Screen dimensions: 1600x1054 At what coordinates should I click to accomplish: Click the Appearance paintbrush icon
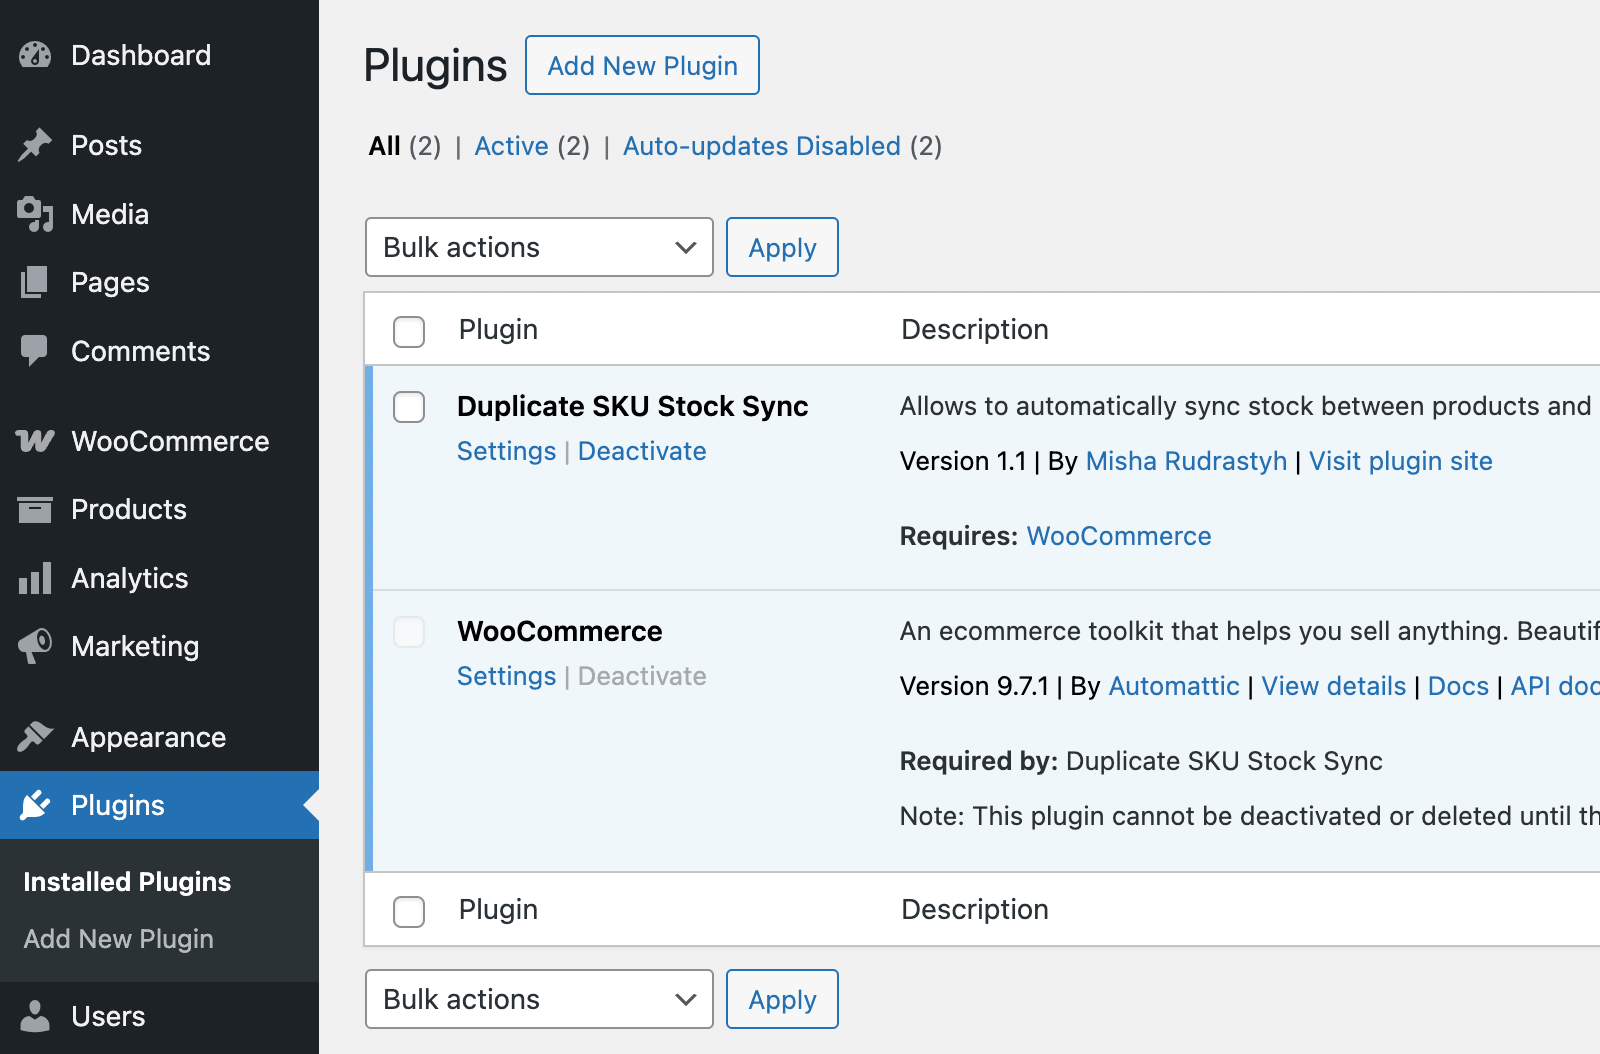[x=35, y=737]
